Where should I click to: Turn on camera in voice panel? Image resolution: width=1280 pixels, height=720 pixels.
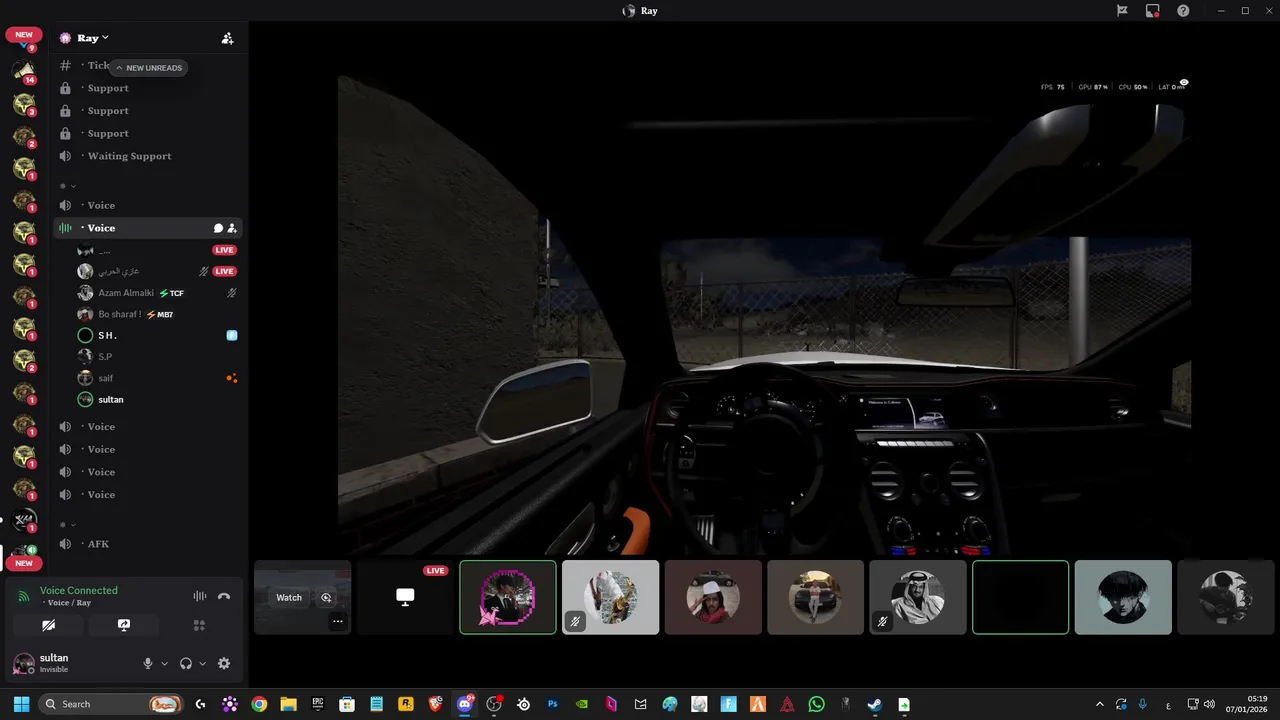click(x=48, y=625)
